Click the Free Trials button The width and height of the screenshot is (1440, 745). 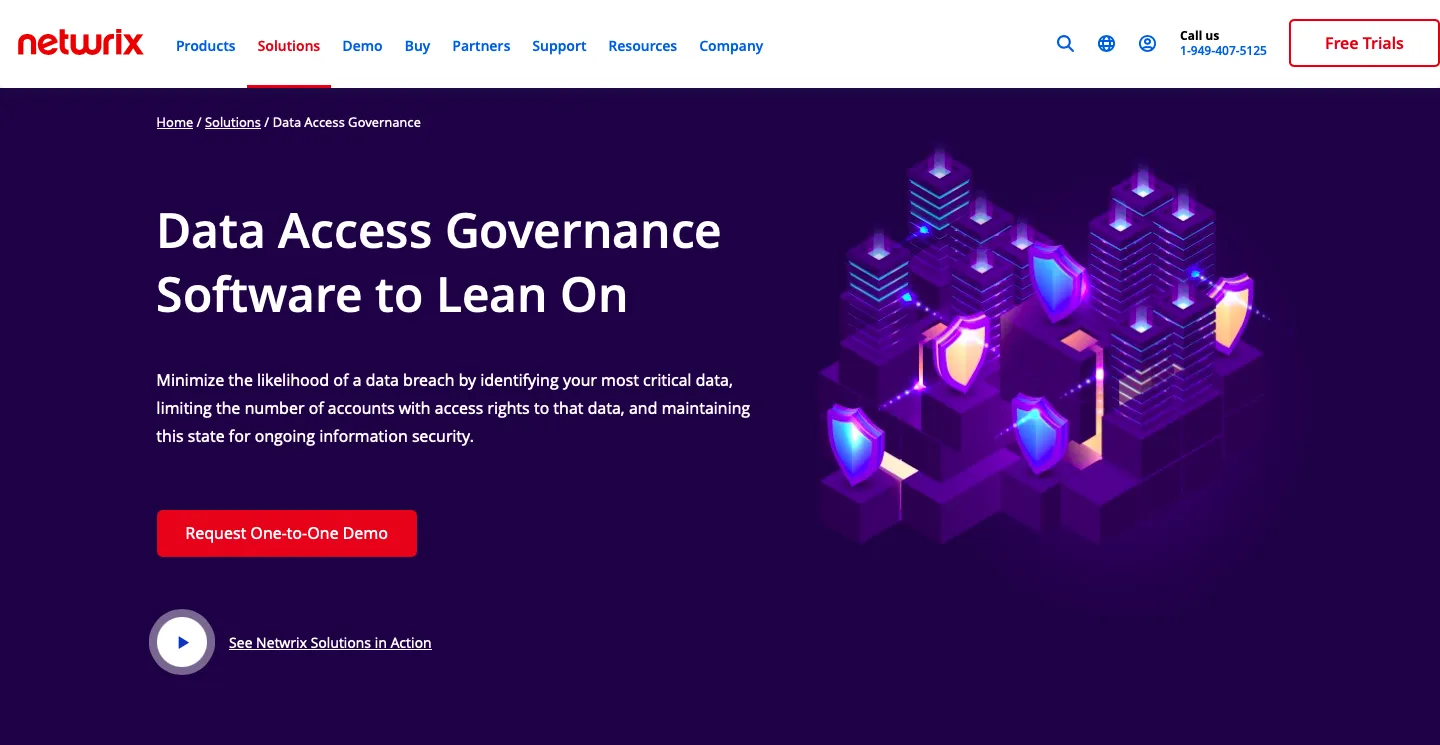point(1364,43)
